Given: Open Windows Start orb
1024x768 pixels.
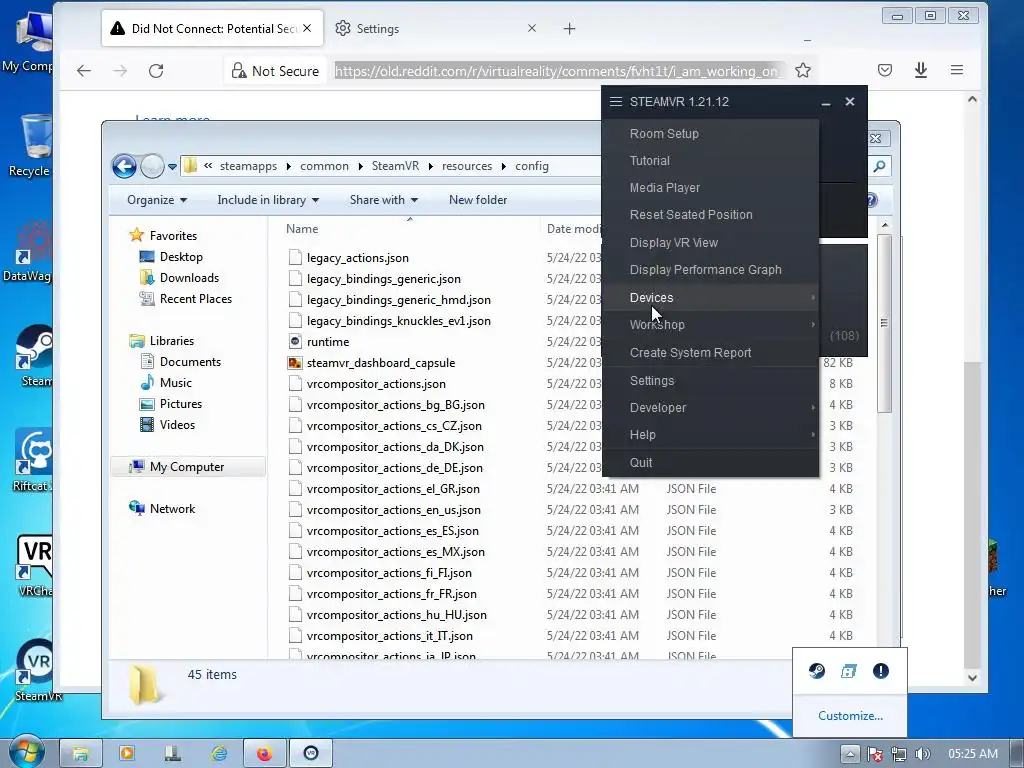Looking at the screenshot, I should click(x=26, y=752).
